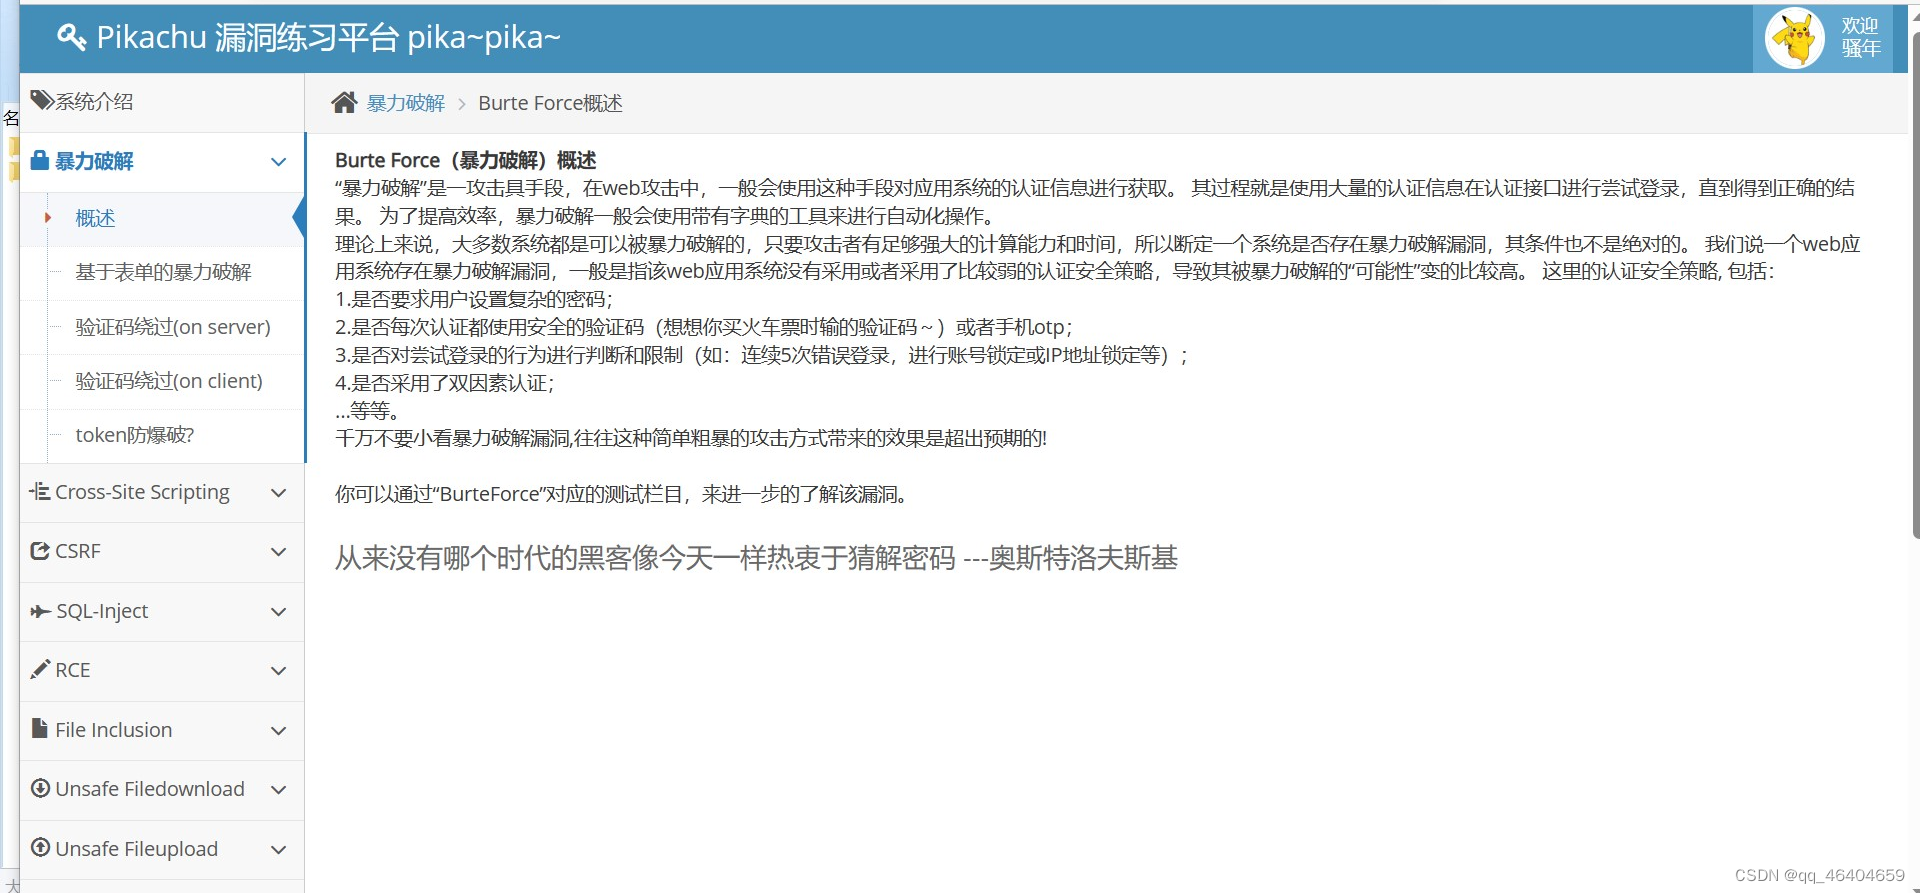The height and width of the screenshot is (893, 1920).
Task: Click the File Inclusion file icon
Action: (40, 728)
